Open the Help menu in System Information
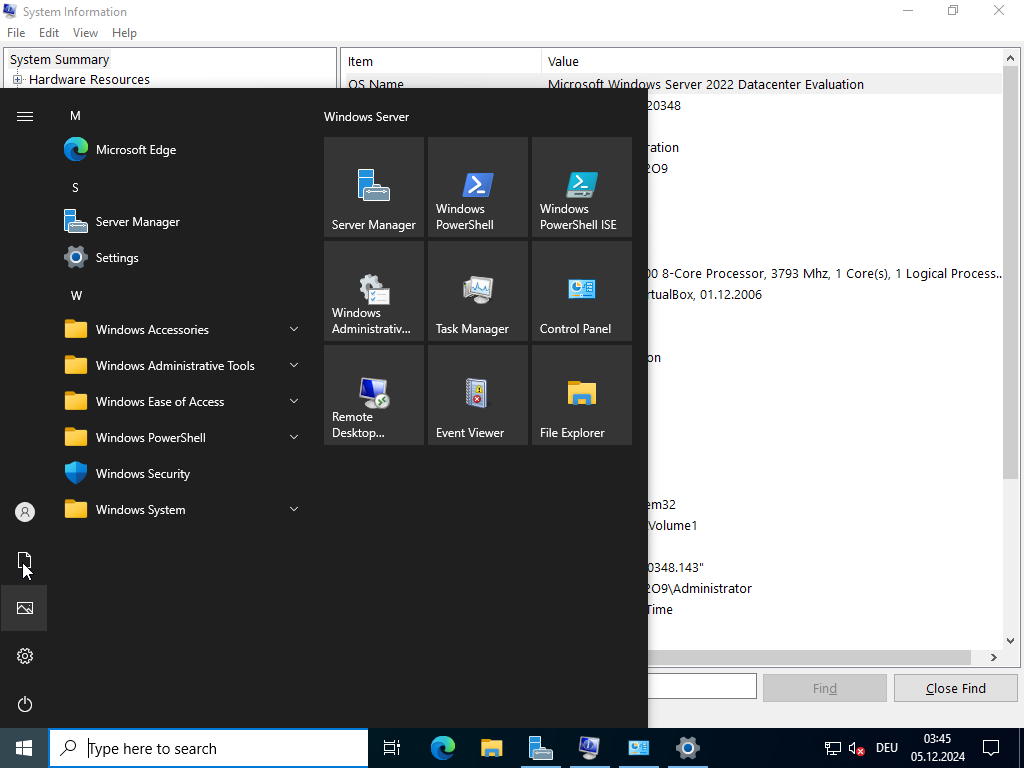Image resolution: width=1024 pixels, height=768 pixels. pyautogui.click(x=124, y=33)
